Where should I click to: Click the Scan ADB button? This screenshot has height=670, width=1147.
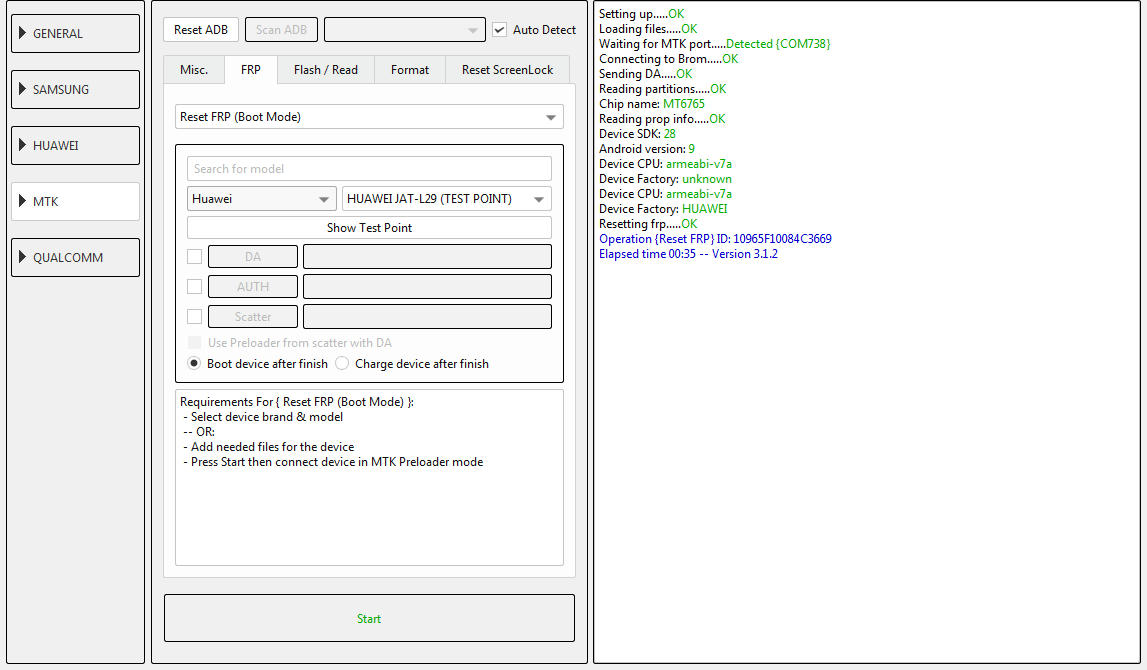[x=282, y=30]
